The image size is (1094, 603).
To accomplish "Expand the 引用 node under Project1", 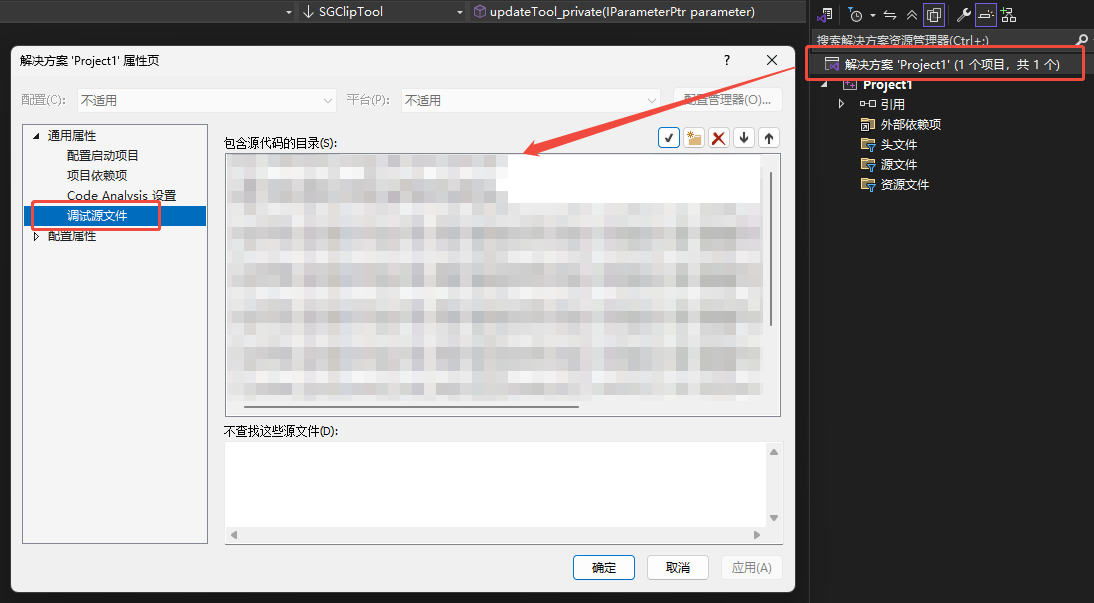I will point(842,104).
